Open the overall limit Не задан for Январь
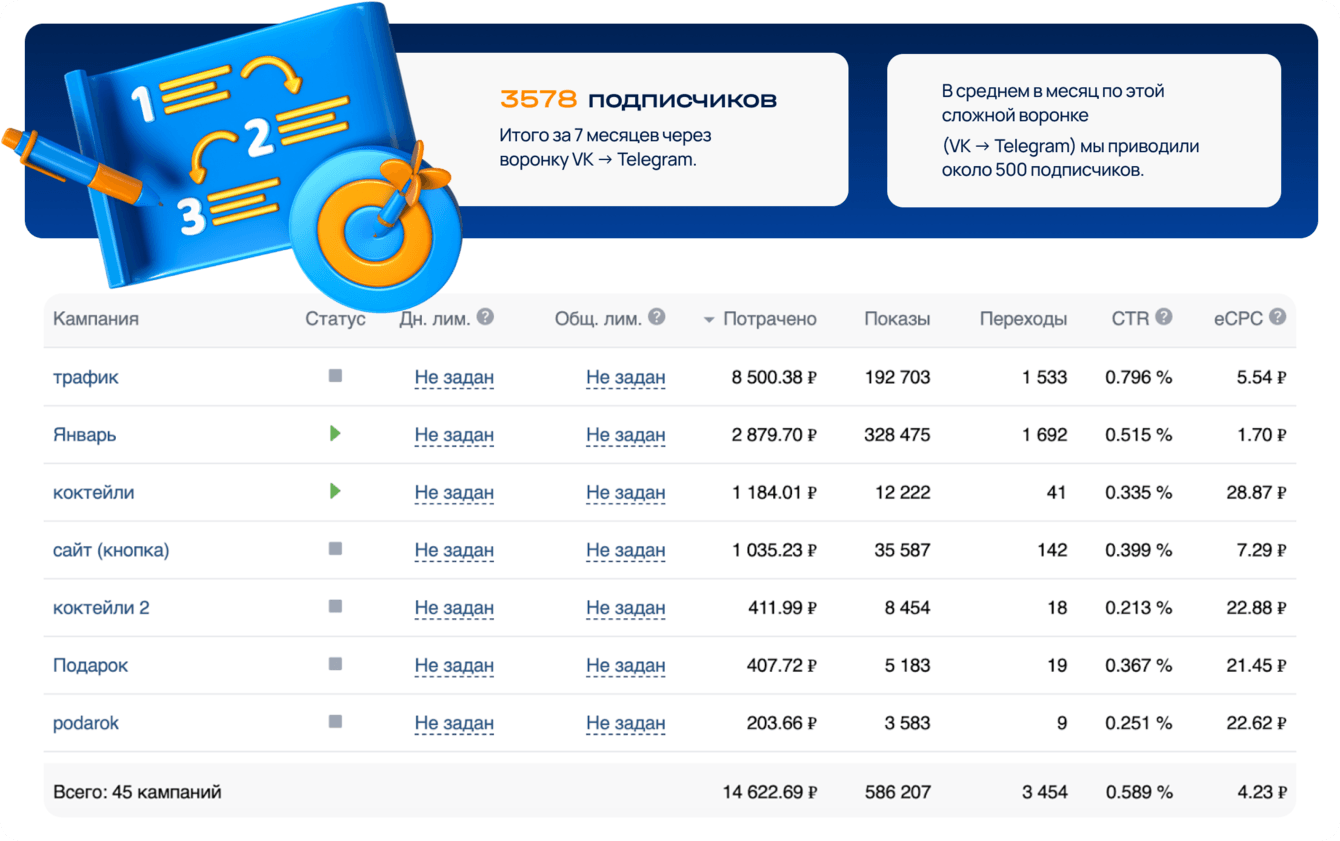The image size is (1340, 841). [626, 435]
